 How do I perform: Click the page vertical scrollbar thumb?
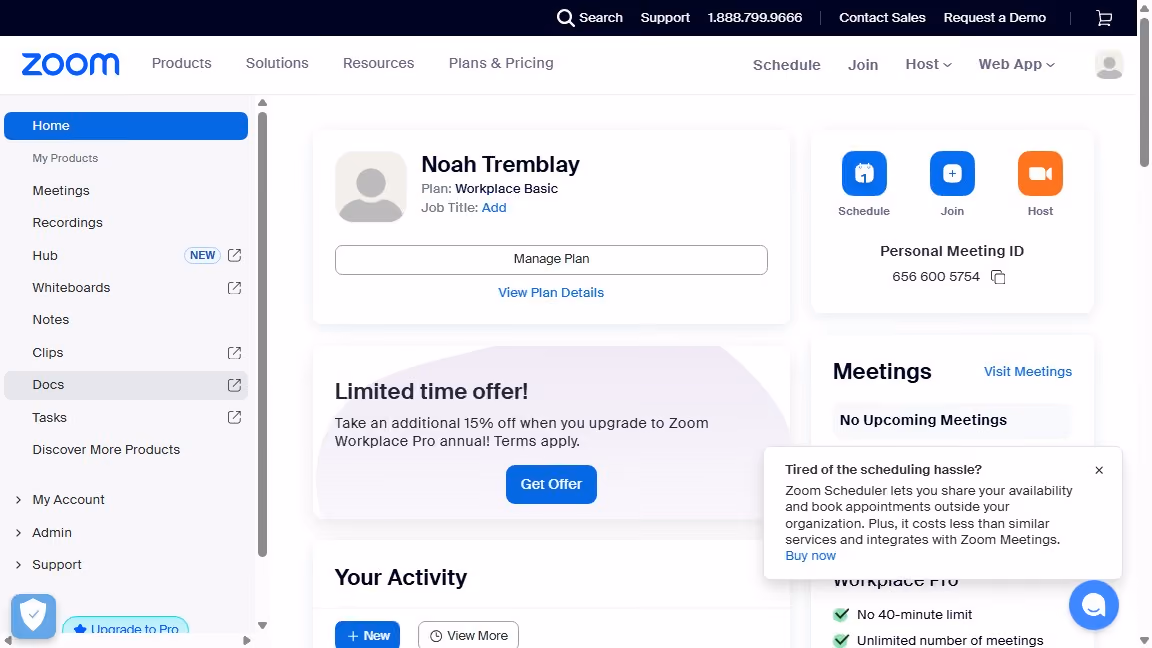click(x=1144, y=93)
